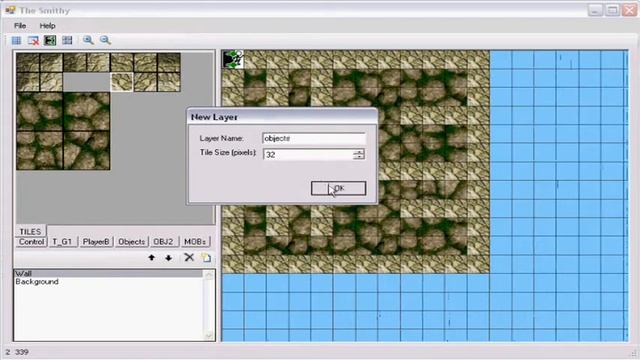Delete the selected layer with X icon
Screen dimensions: 640x360
(189, 257)
